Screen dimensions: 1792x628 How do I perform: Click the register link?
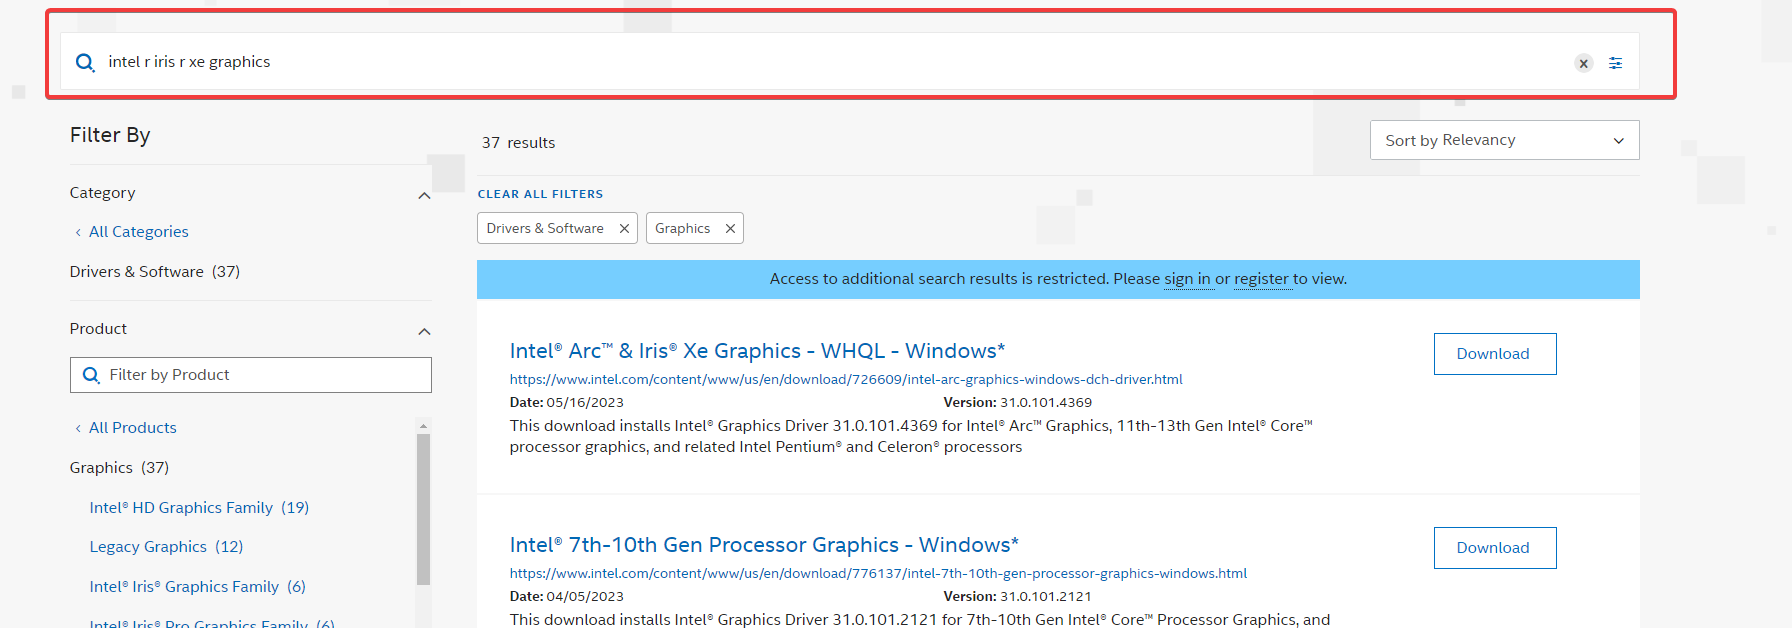click(x=1261, y=279)
